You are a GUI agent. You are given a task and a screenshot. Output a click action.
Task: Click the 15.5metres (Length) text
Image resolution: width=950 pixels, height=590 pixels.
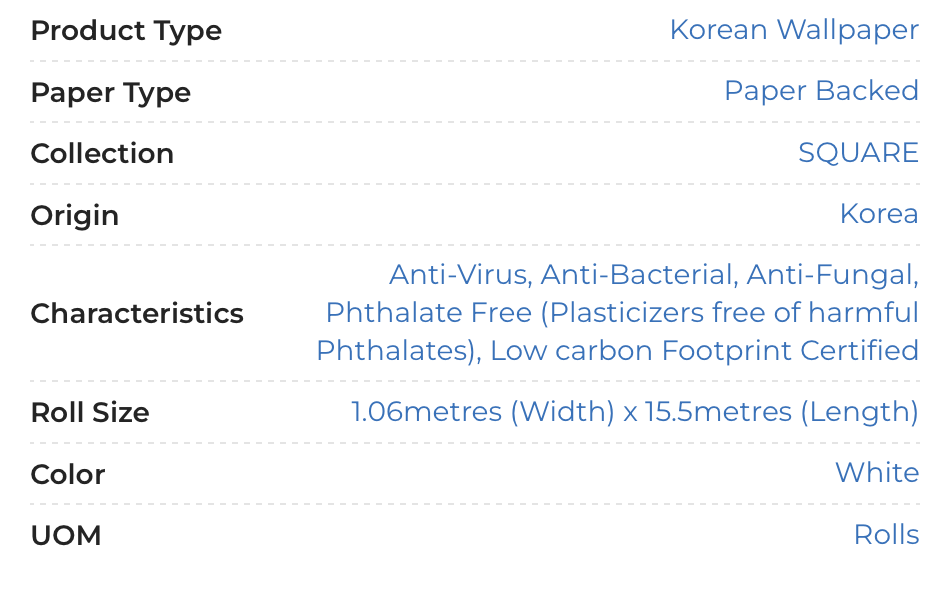(782, 413)
